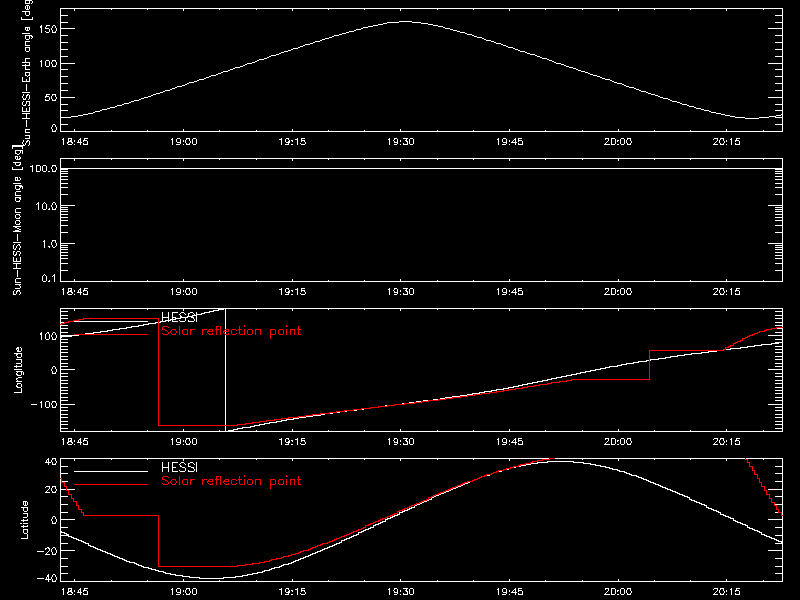The height and width of the screenshot is (600, 800).
Task: Click the peak of the Sun-HESSI-Earth angle curve
Action: (405, 21)
